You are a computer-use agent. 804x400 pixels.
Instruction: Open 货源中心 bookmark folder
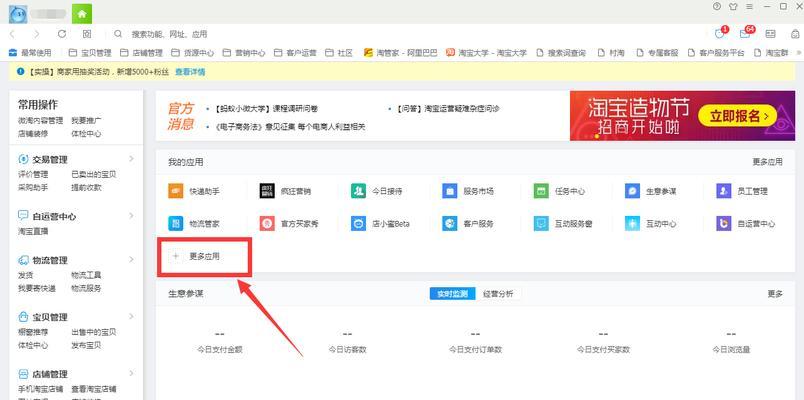coord(192,52)
